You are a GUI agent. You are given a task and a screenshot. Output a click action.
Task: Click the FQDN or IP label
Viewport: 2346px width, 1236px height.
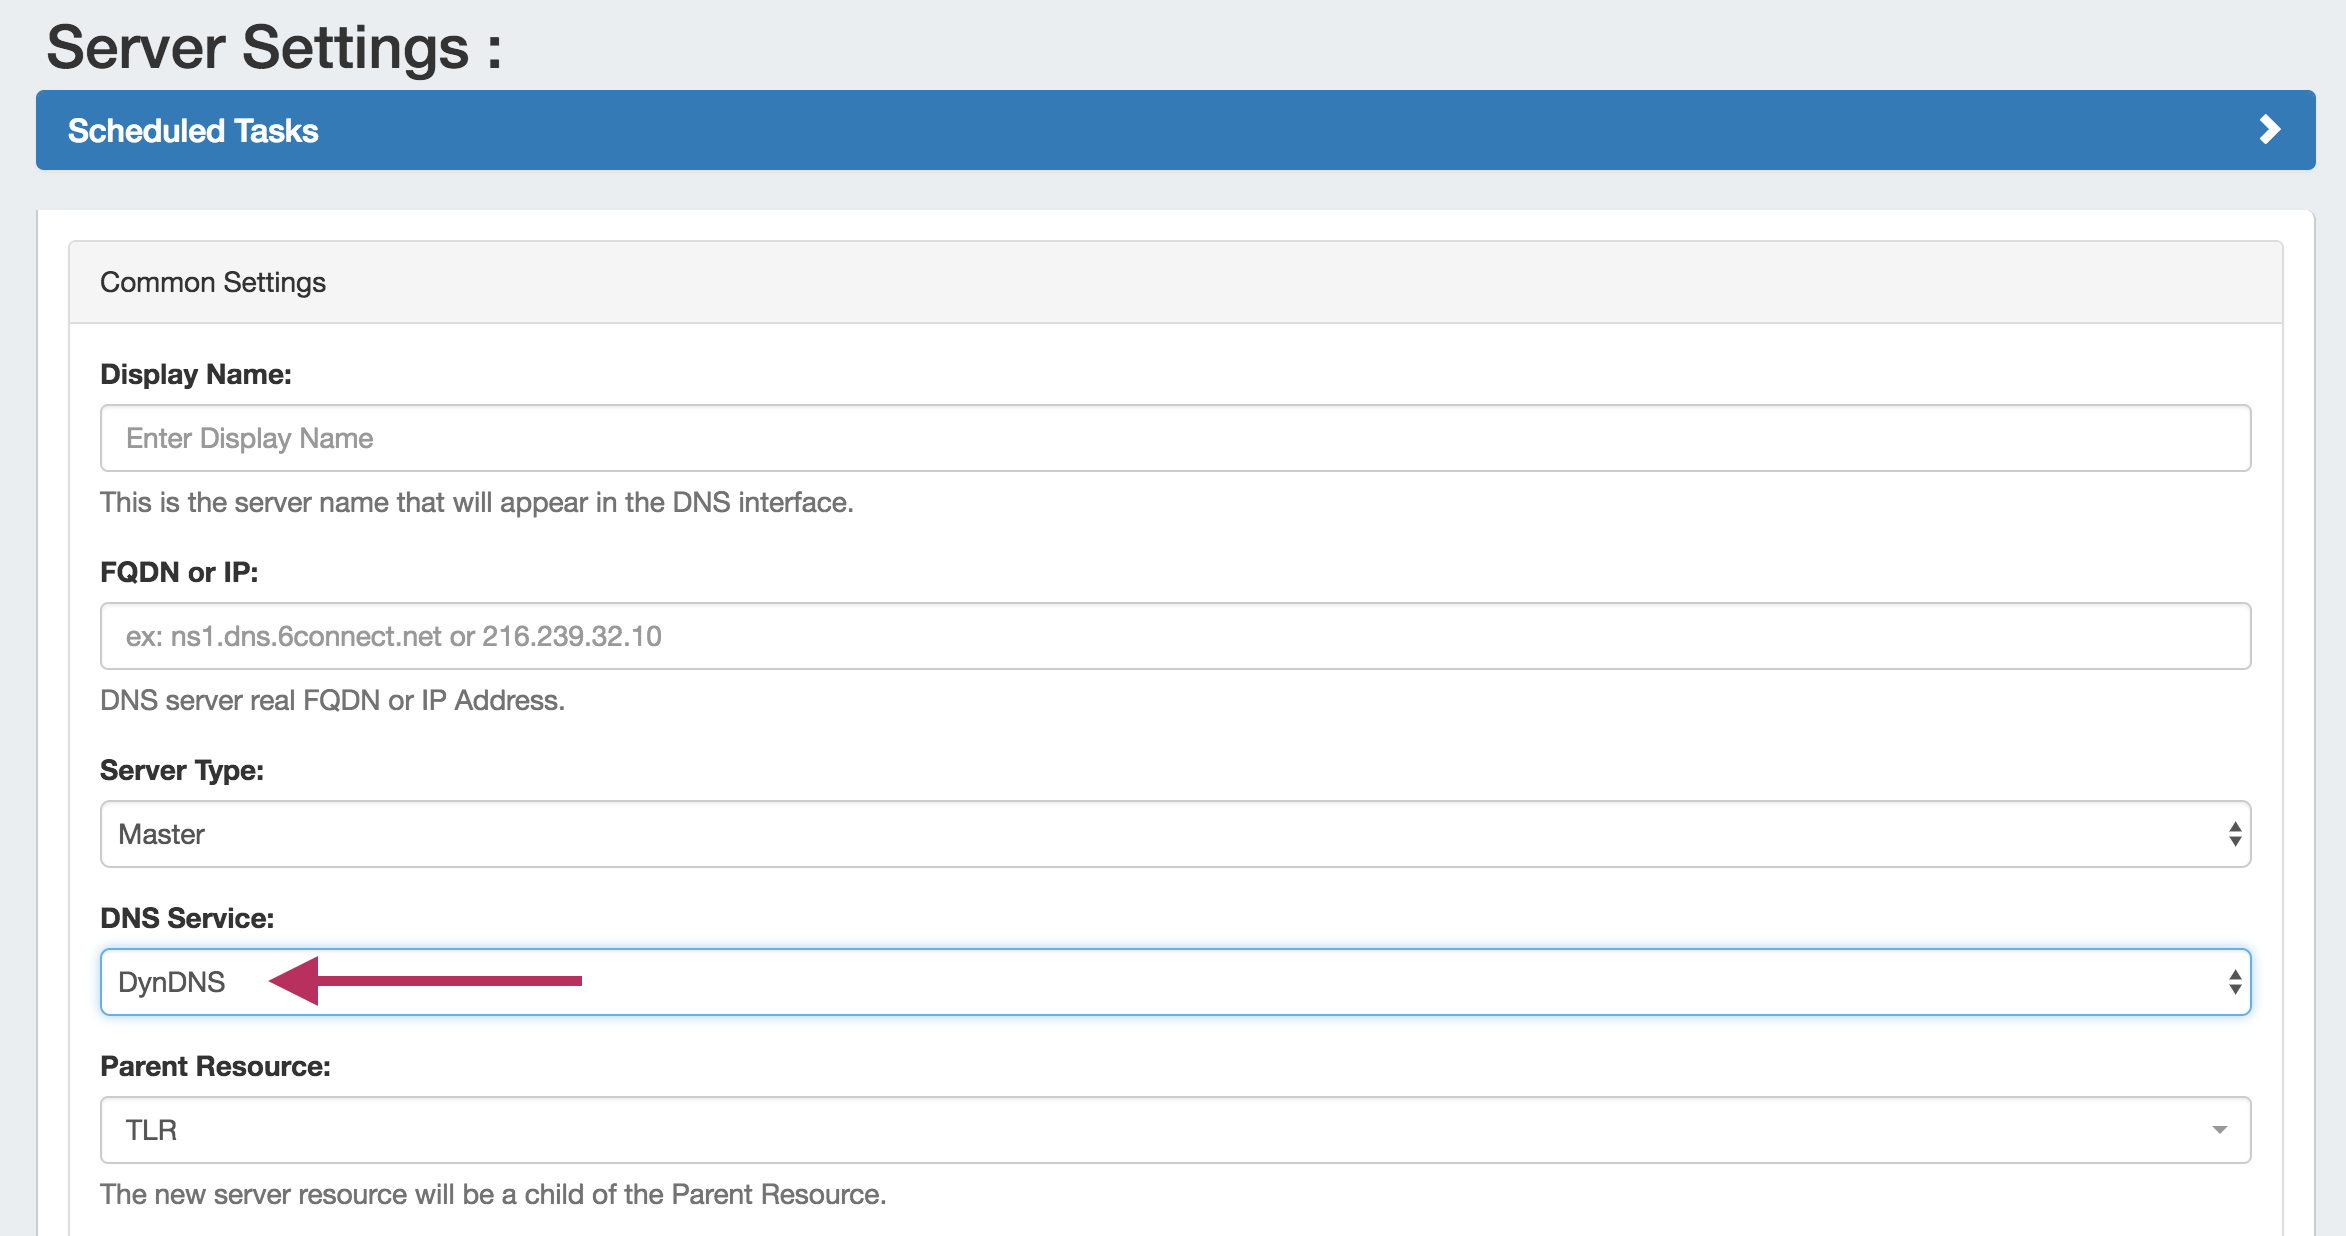[x=179, y=572]
